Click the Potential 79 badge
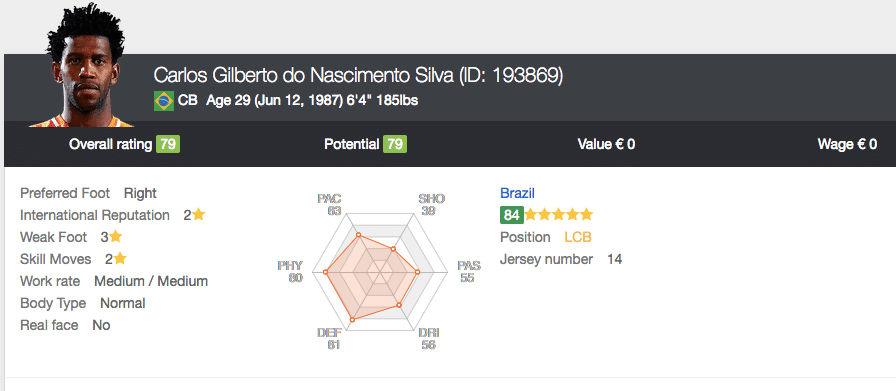Viewport: 896px width, 391px height. coord(395,144)
